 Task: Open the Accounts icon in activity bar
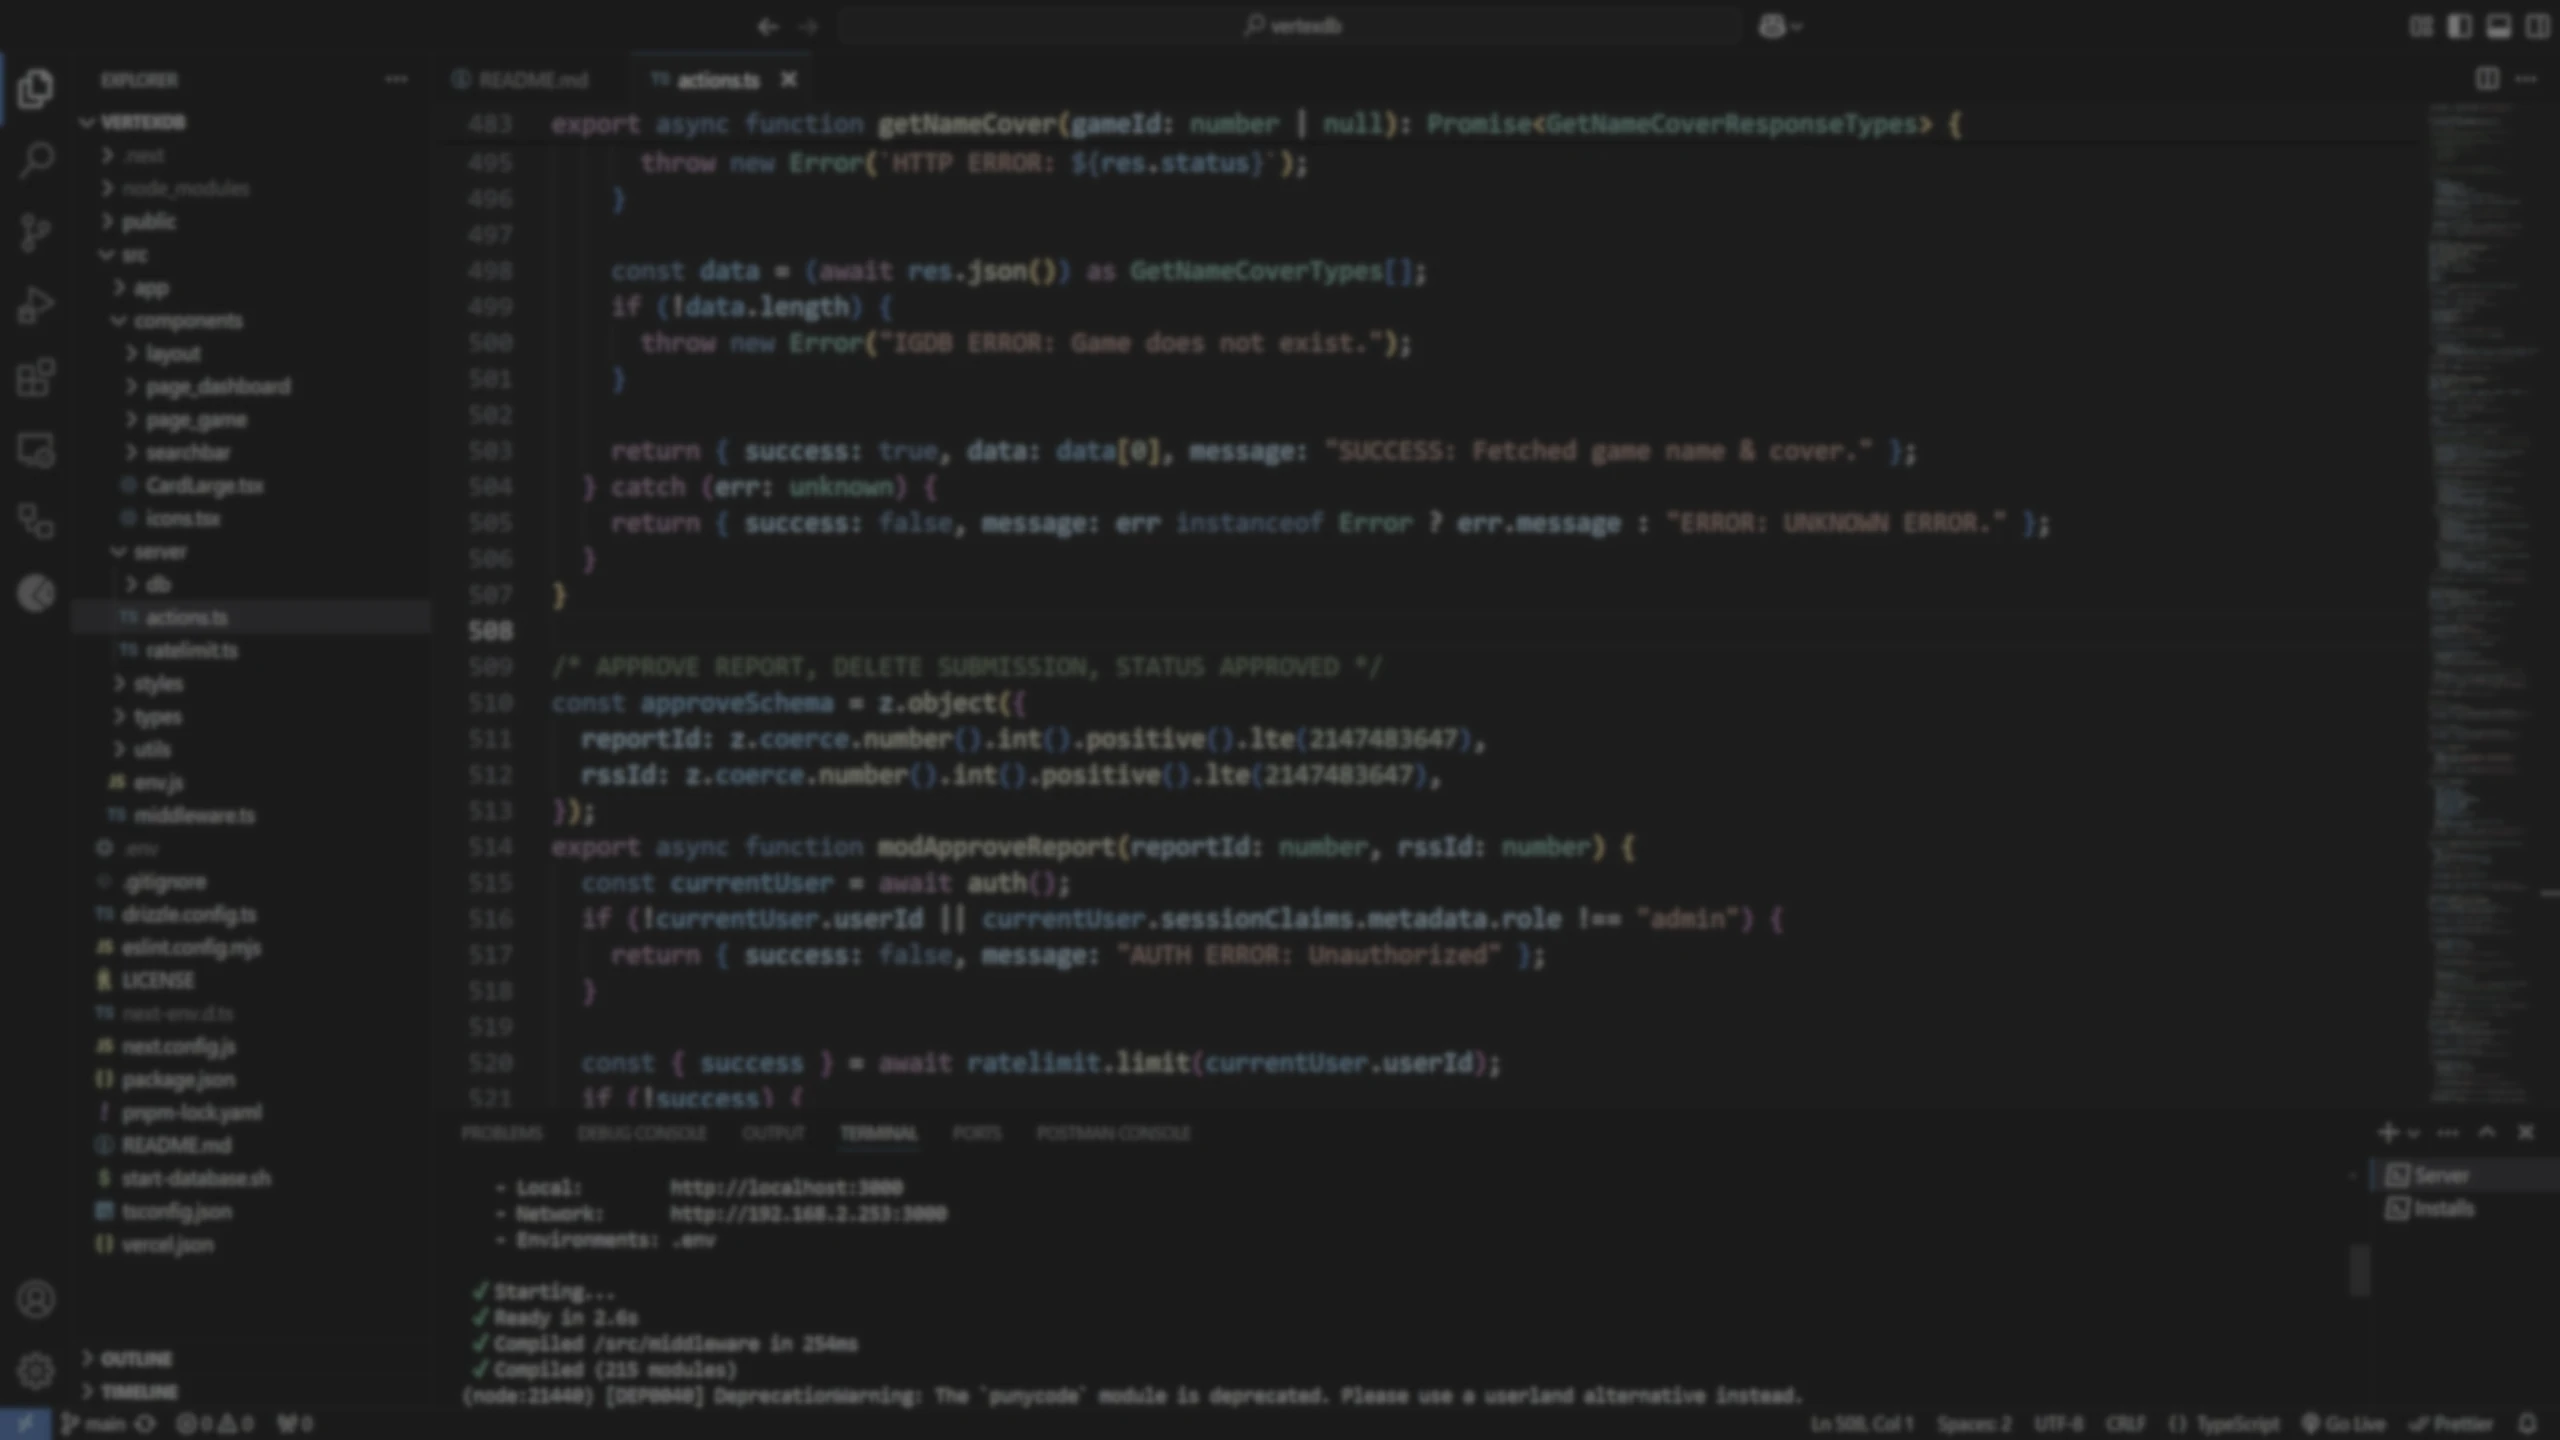pos(36,1299)
